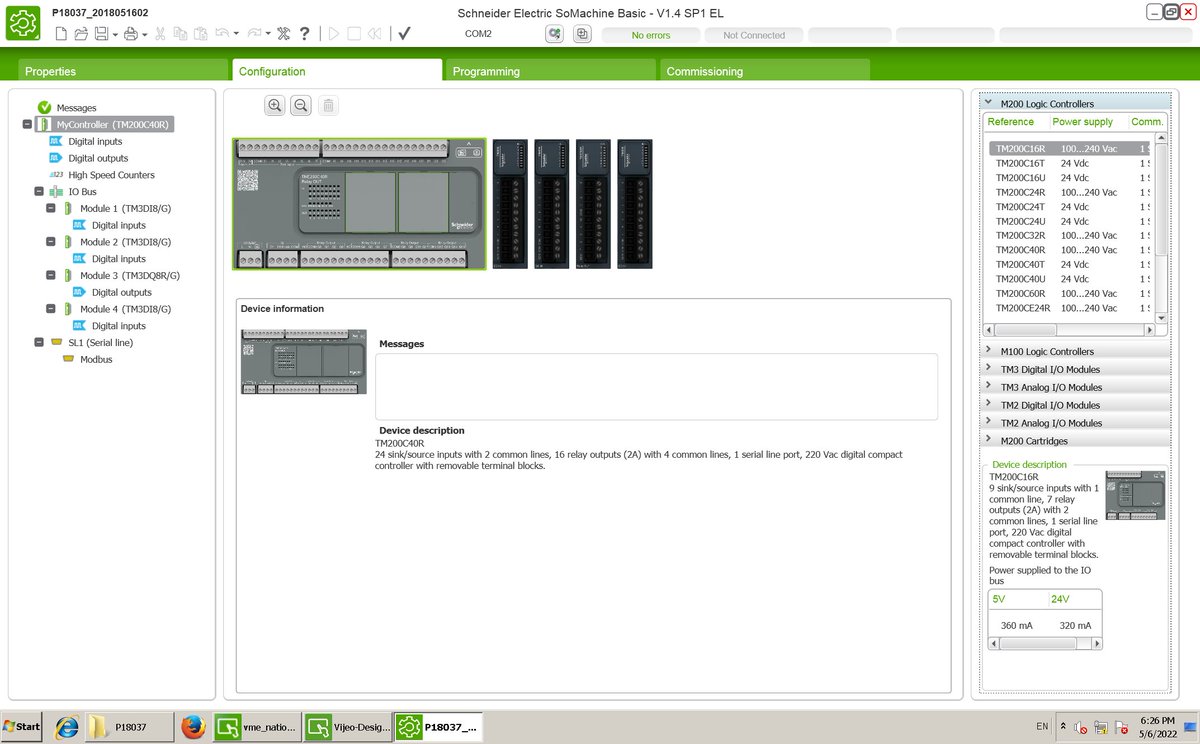Collapse the SL1 (Serial line) node
1200x744 pixels.
click(38, 342)
